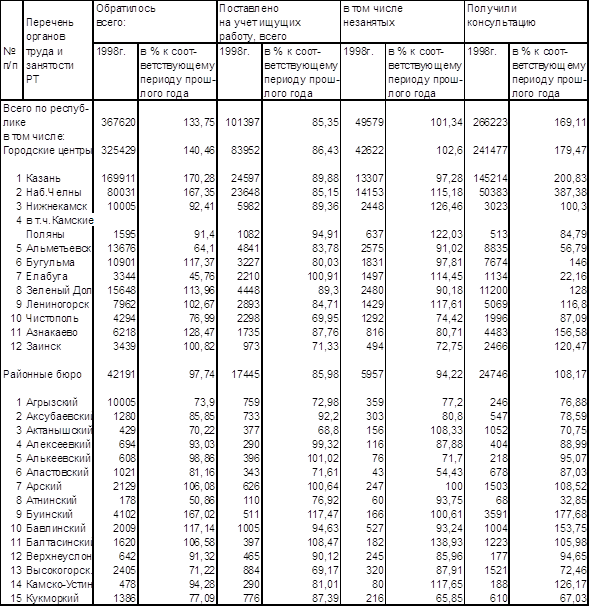Select the Получили консультацию column header

click(x=526, y=22)
